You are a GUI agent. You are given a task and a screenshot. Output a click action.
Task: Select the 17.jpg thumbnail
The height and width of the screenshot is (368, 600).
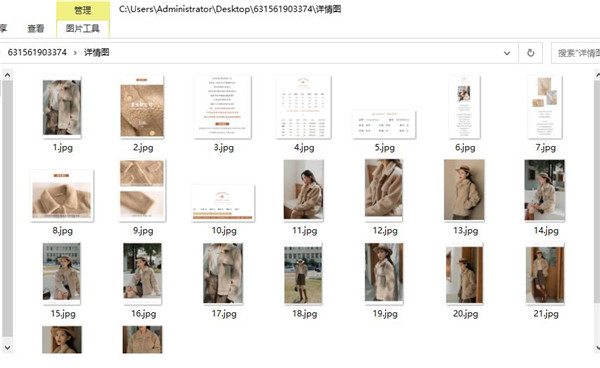pos(223,274)
